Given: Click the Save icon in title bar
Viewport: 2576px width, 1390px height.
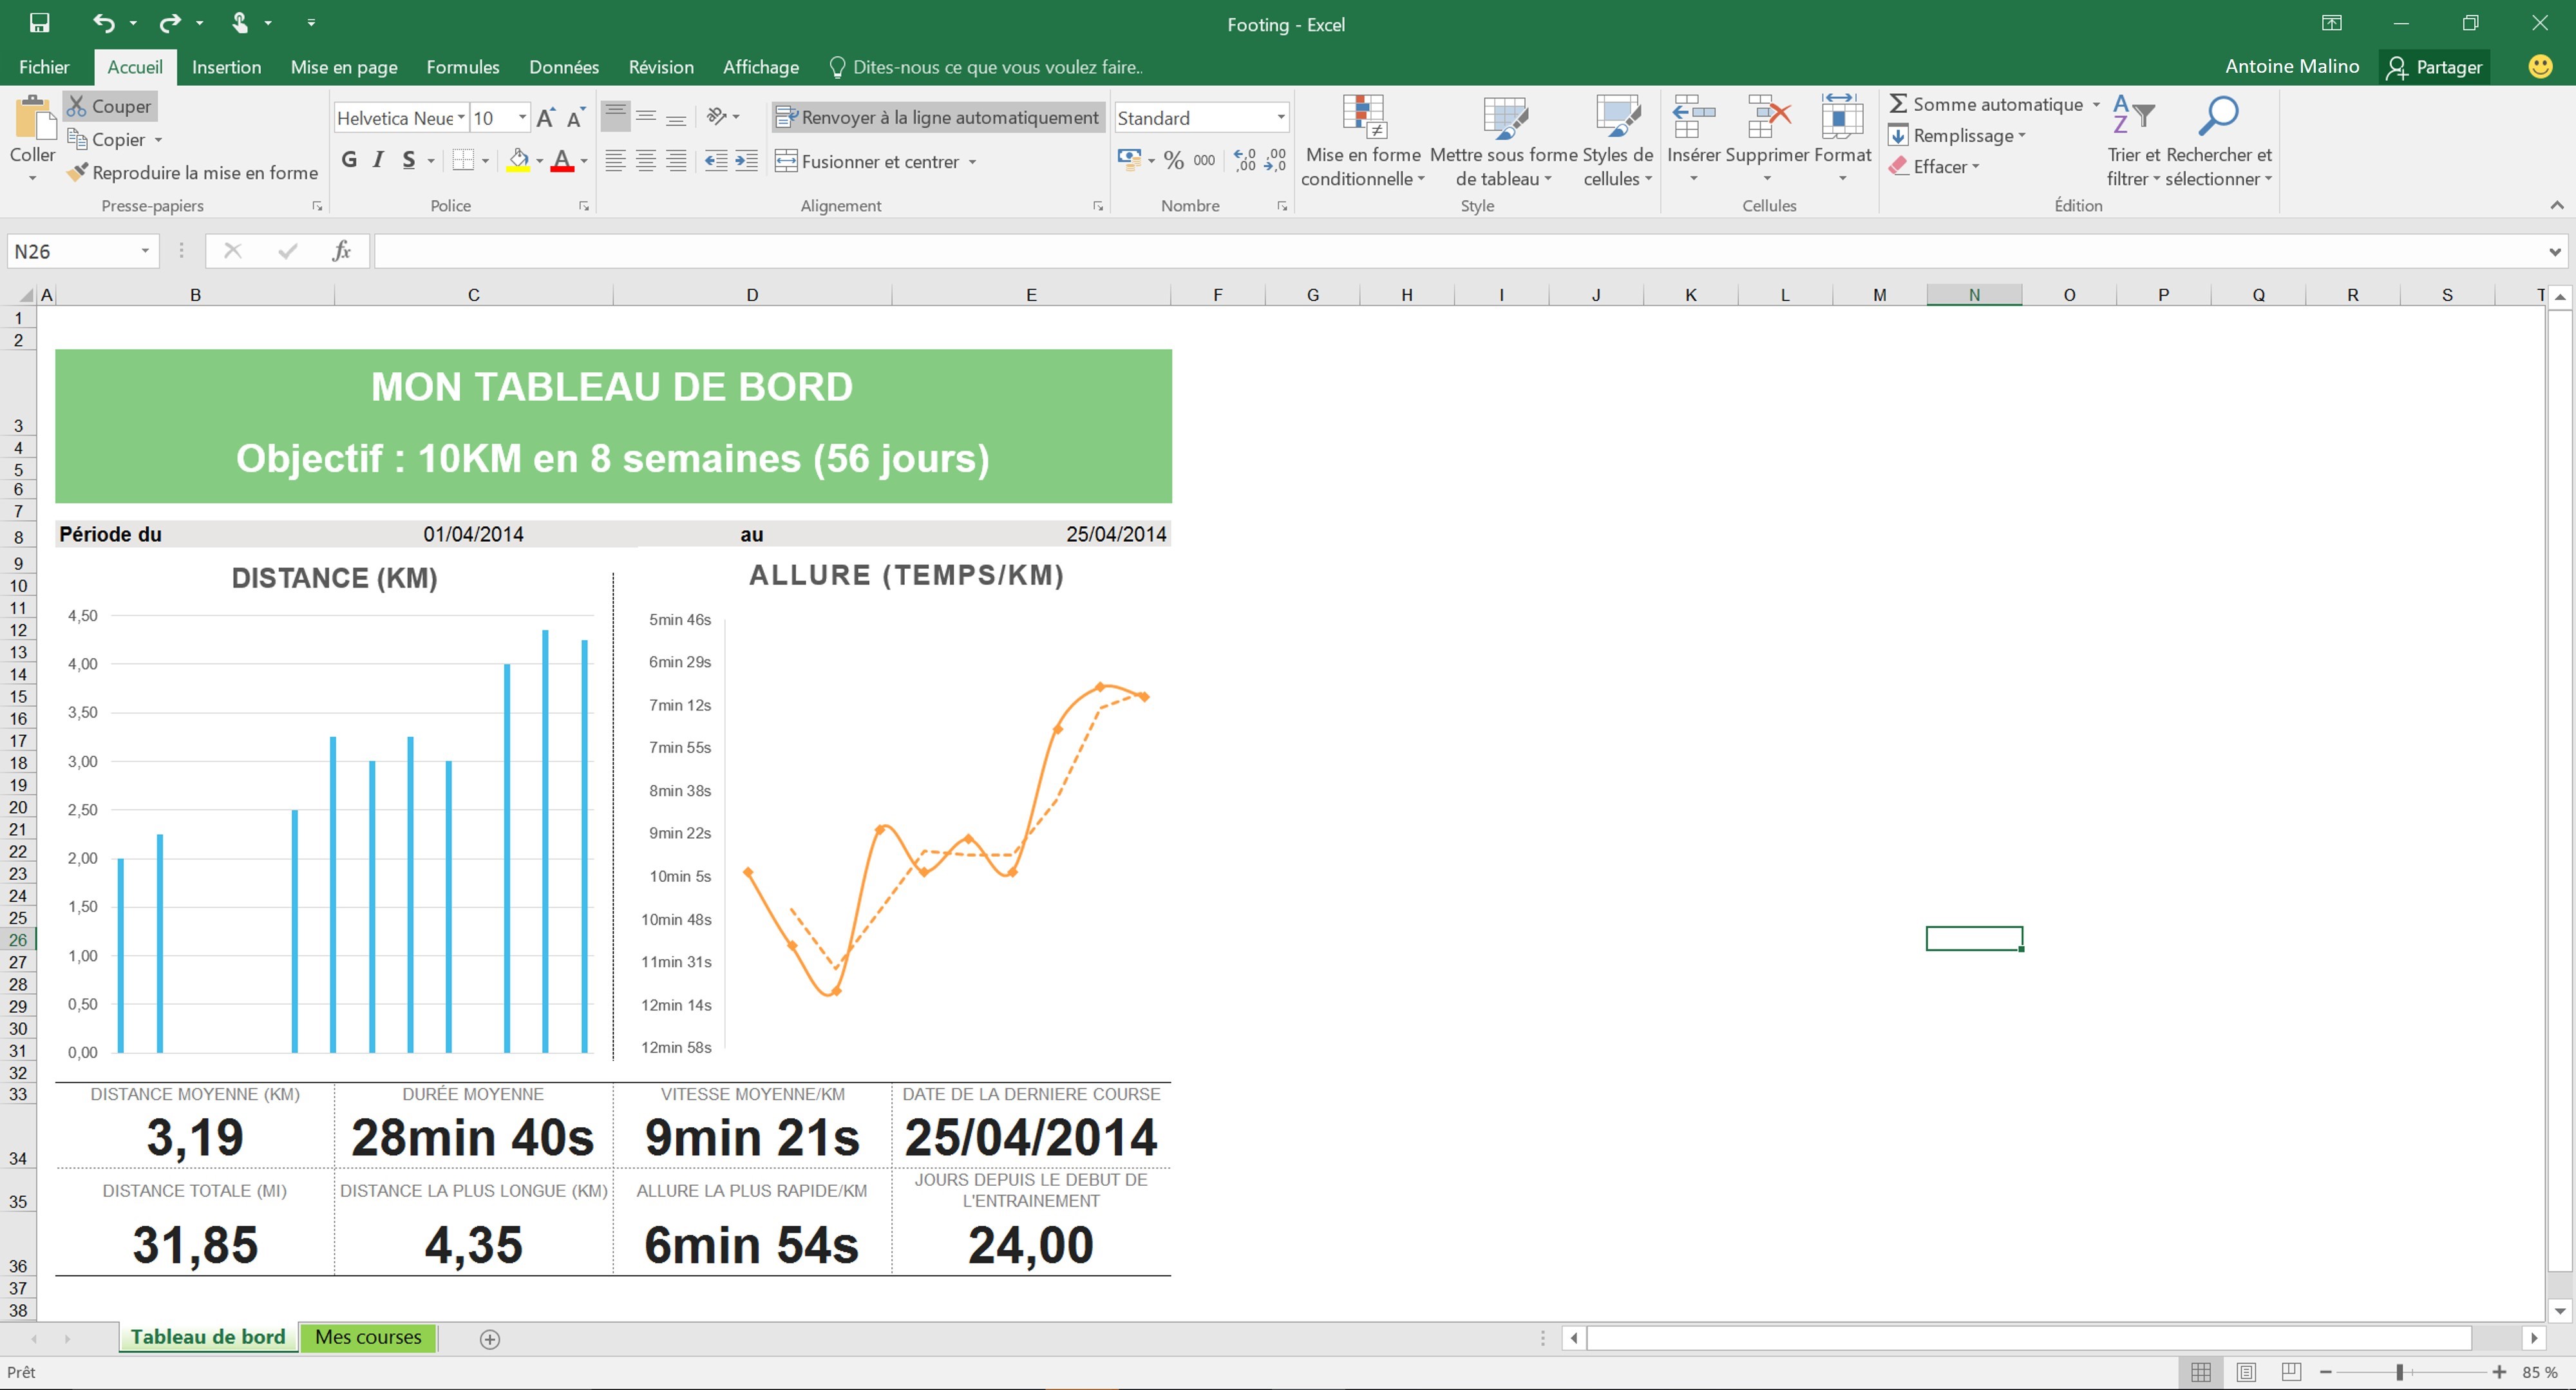Looking at the screenshot, I should click(40, 23).
